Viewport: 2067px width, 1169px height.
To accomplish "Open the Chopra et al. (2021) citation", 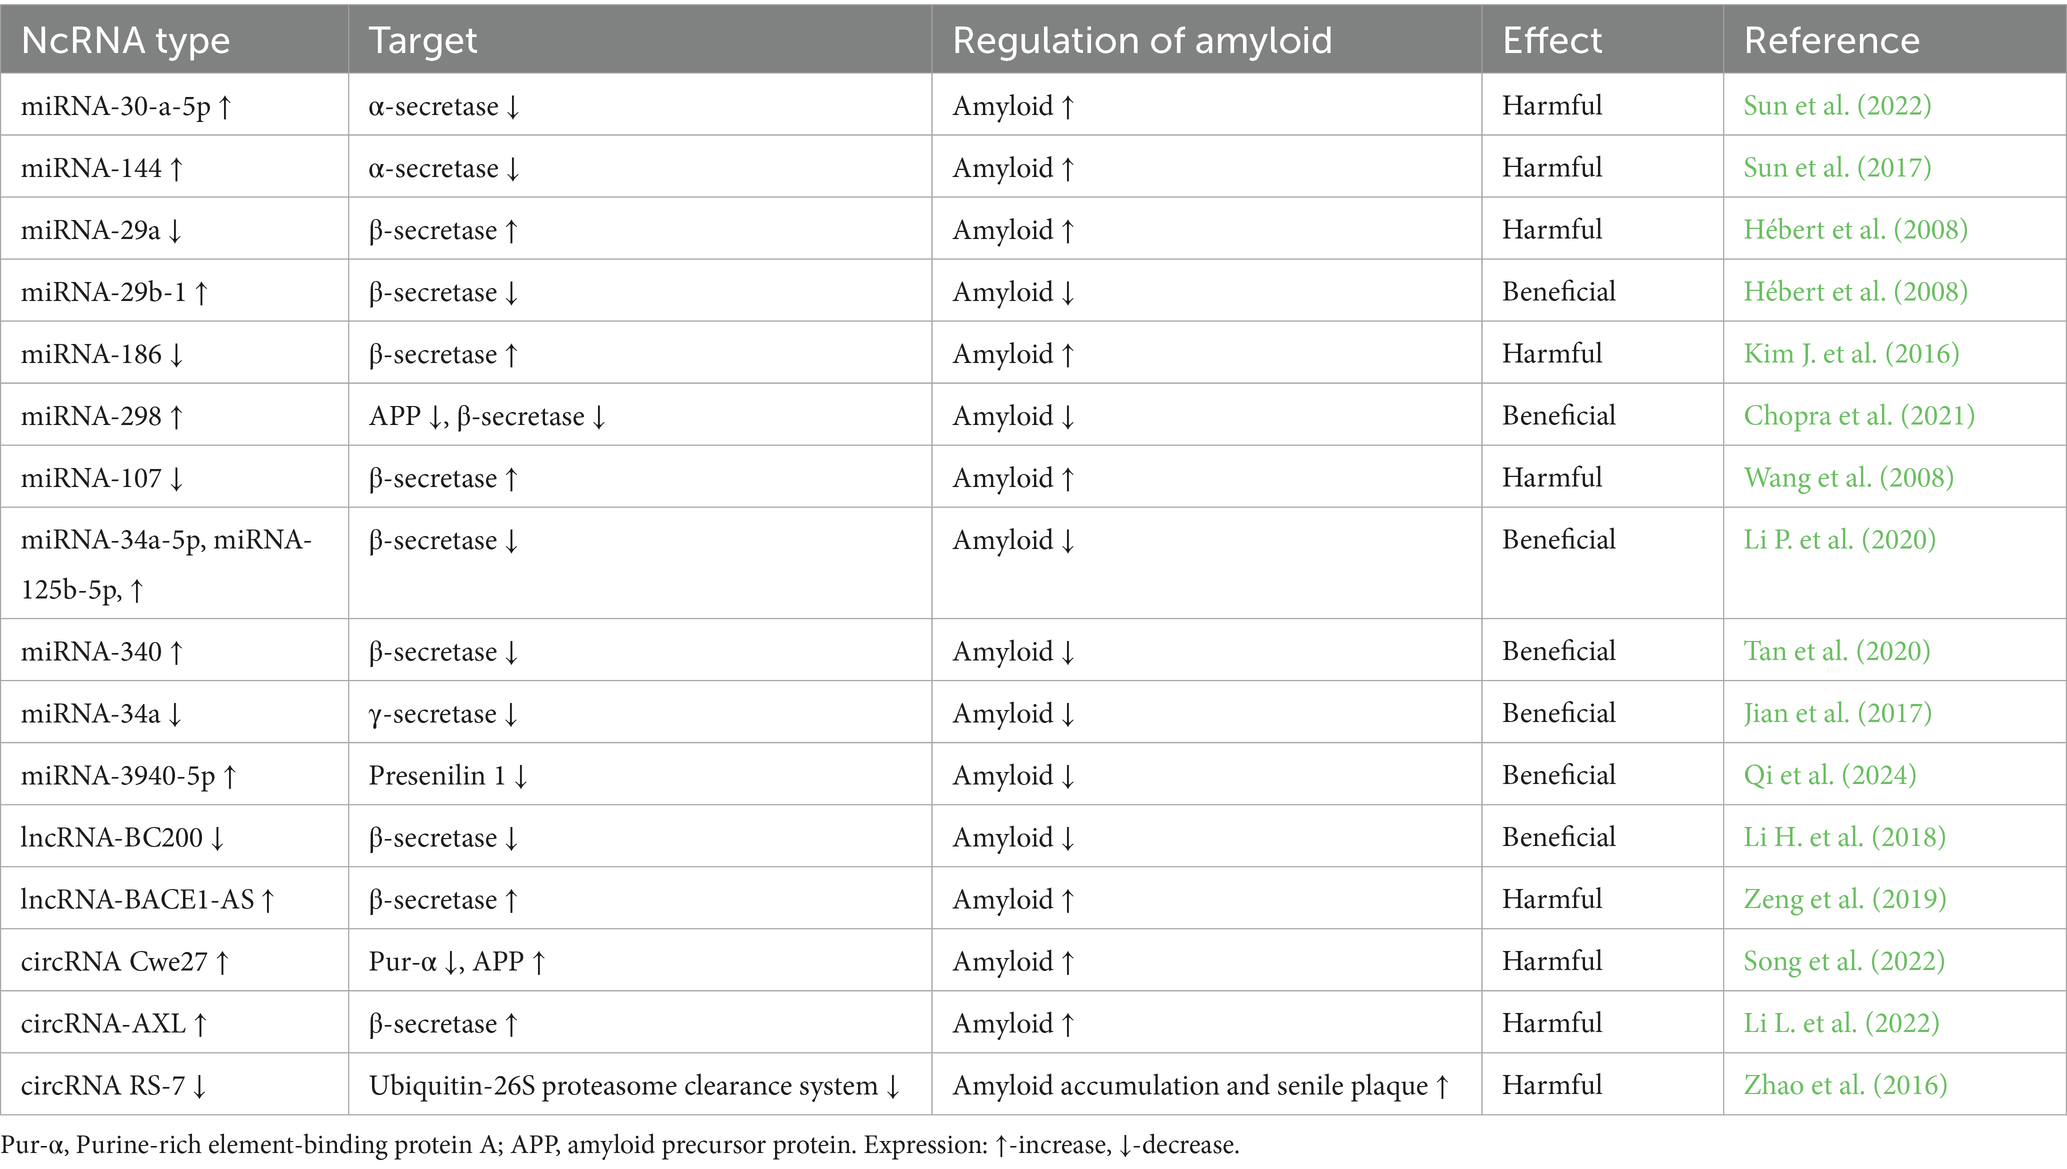I will point(1859,416).
